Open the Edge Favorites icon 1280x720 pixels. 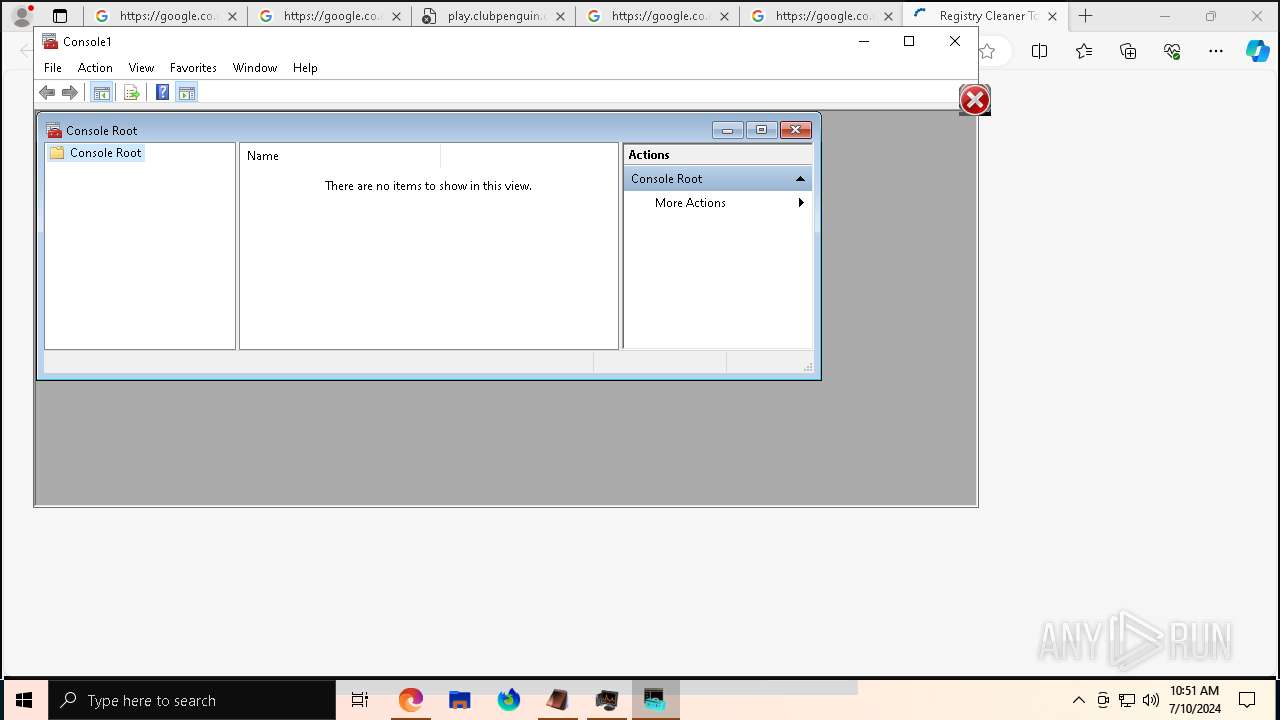(x=1084, y=52)
